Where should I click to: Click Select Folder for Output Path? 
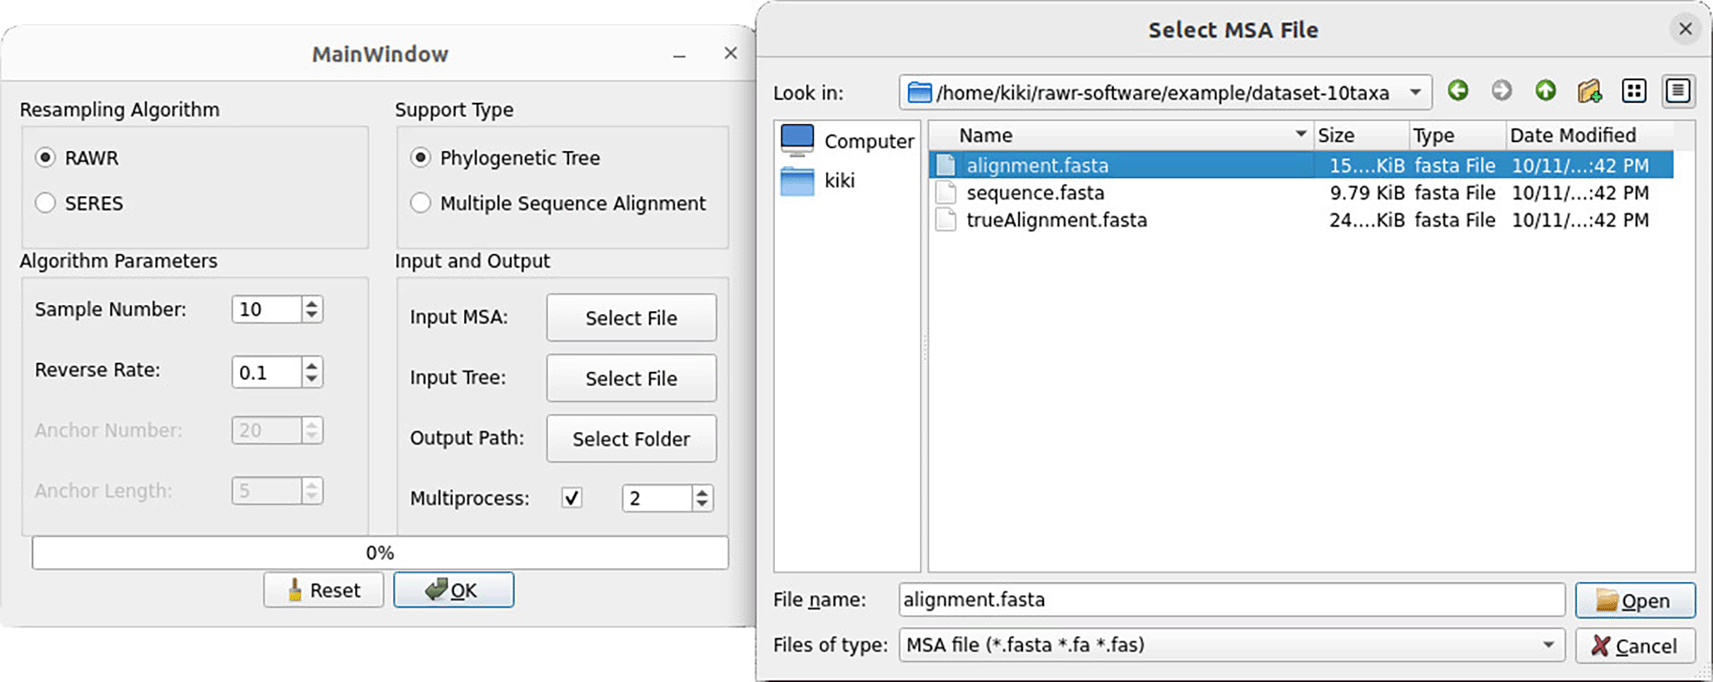point(631,439)
